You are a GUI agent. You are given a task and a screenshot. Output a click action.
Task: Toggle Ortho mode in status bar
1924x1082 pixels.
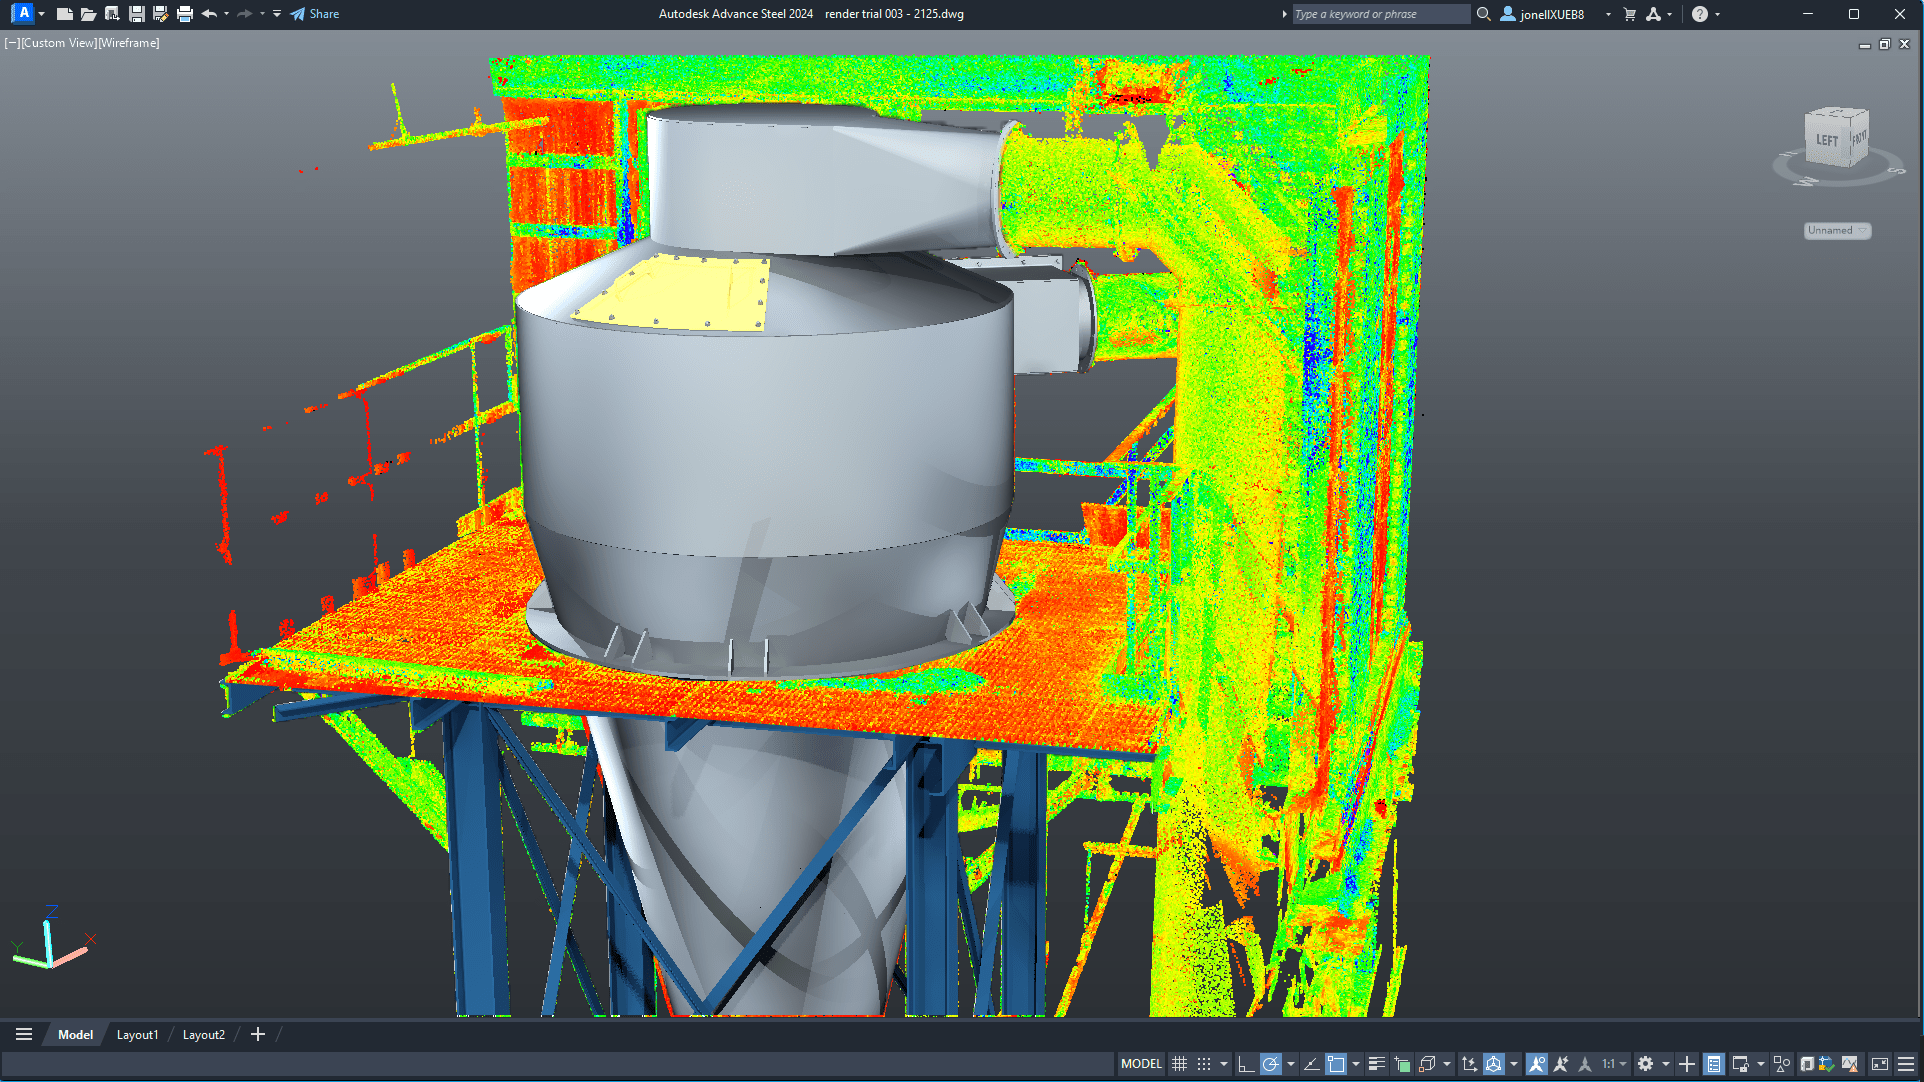[1245, 1064]
